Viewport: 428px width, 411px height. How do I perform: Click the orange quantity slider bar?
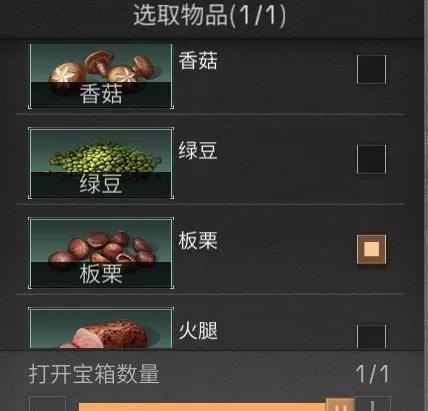(202, 407)
